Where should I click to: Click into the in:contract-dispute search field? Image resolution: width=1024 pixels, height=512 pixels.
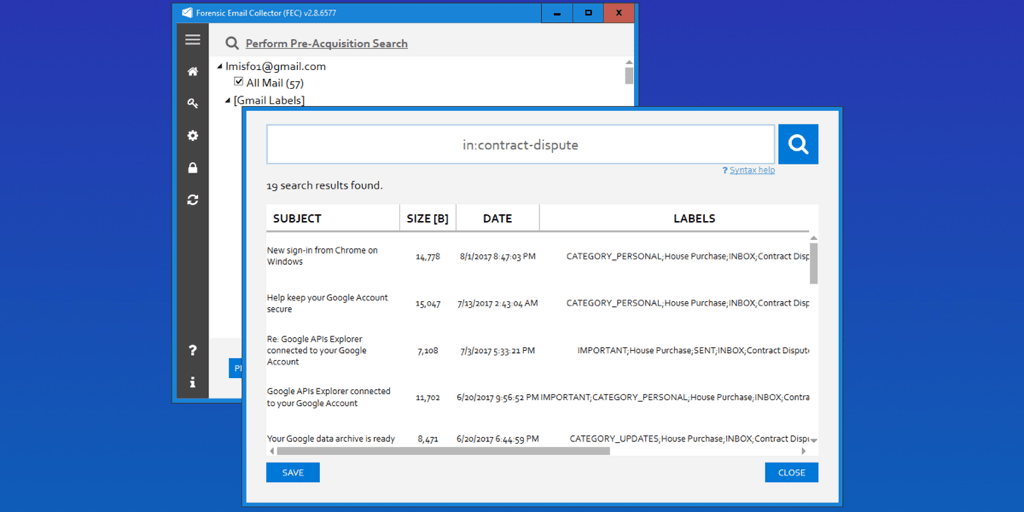coord(520,144)
